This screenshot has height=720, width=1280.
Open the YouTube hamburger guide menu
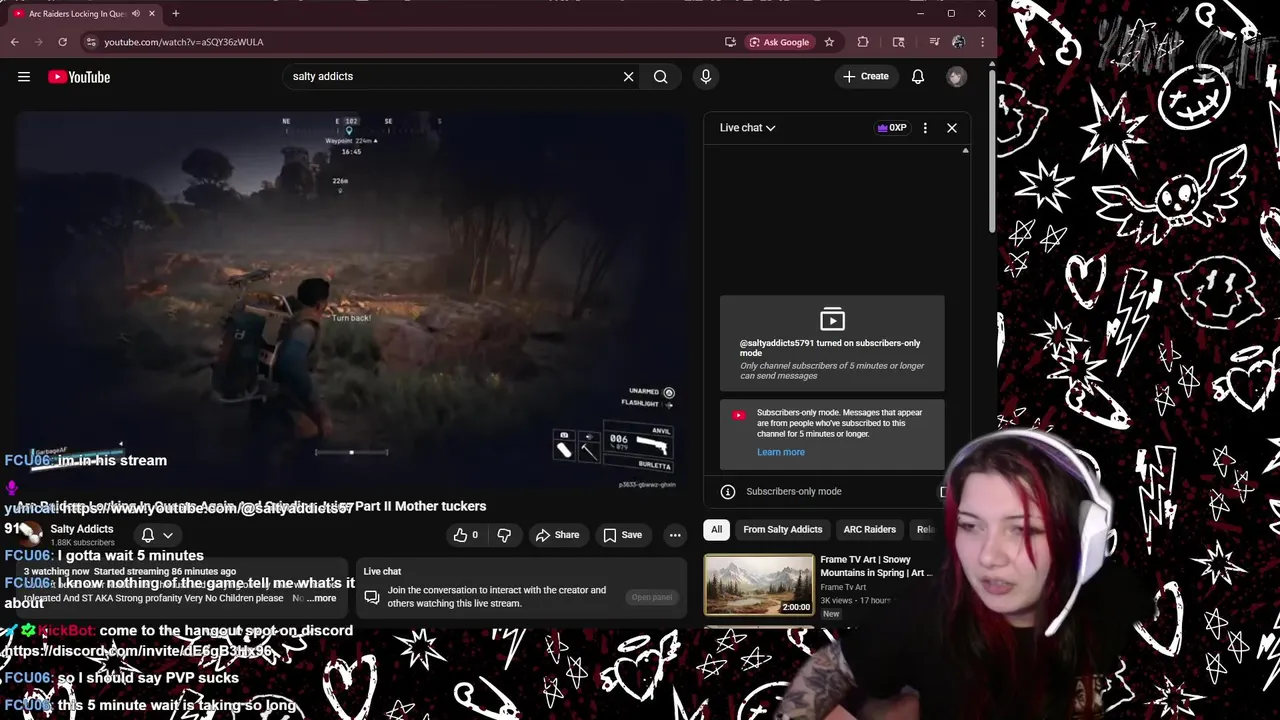pyautogui.click(x=24, y=76)
